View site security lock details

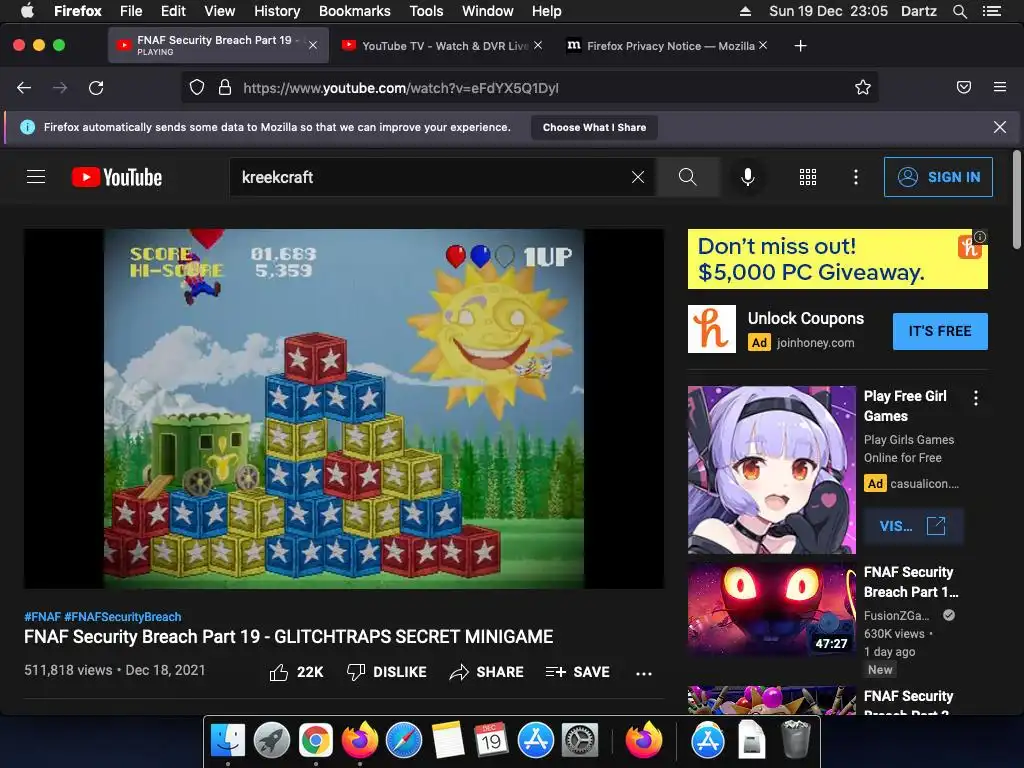coord(225,88)
